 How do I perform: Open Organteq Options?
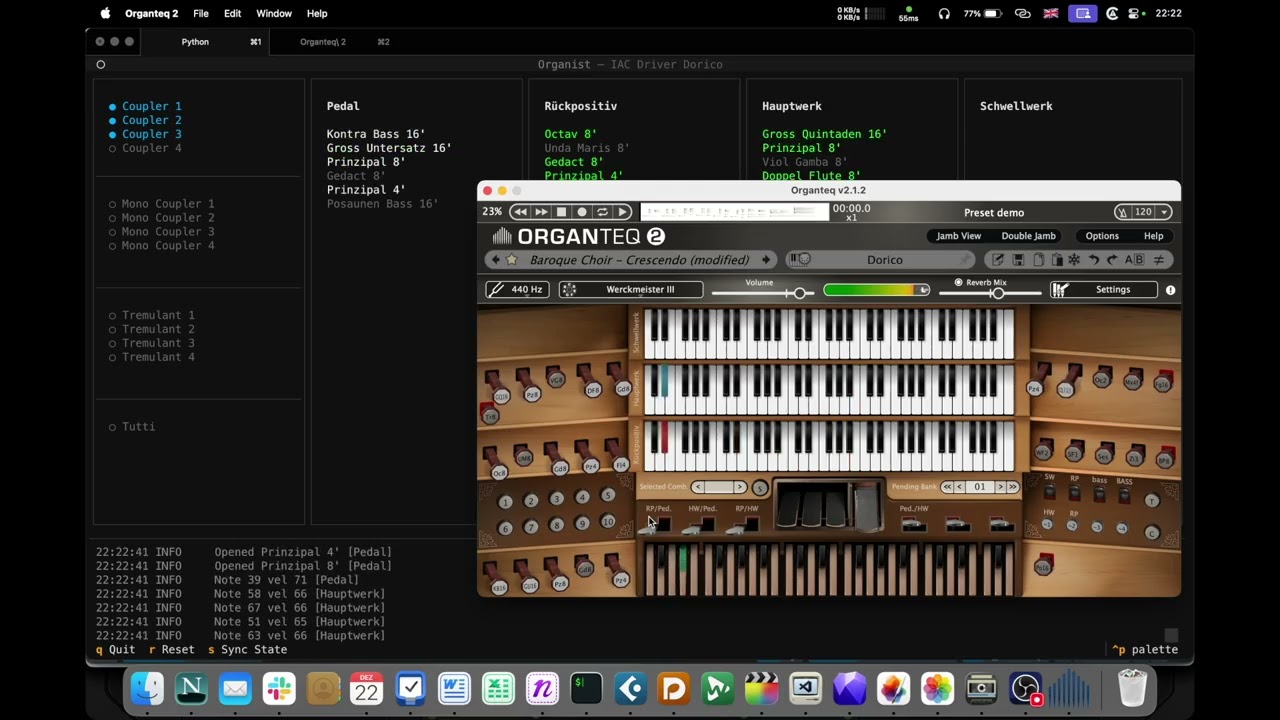[1102, 236]
